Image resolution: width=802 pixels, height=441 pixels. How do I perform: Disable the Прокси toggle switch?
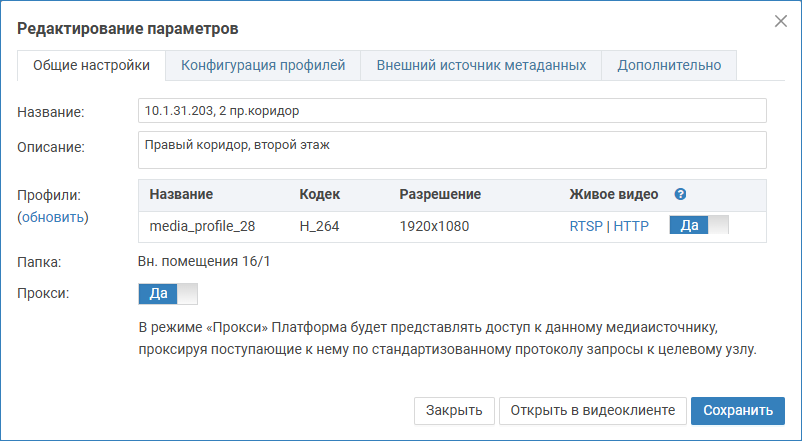click(168, 294)
